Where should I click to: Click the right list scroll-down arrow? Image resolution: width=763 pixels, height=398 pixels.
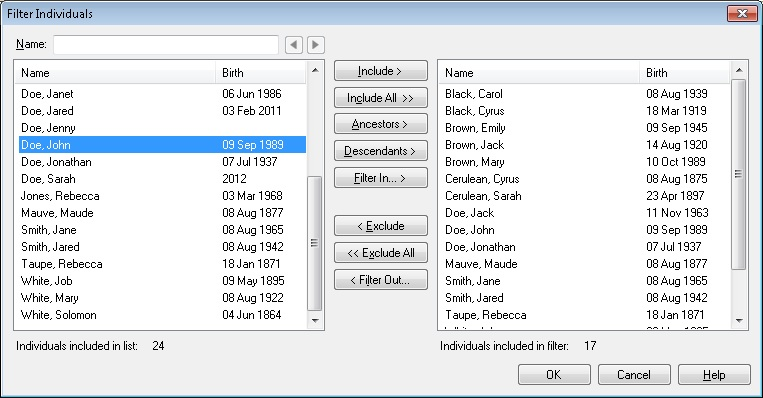click(x=739, y=320)
